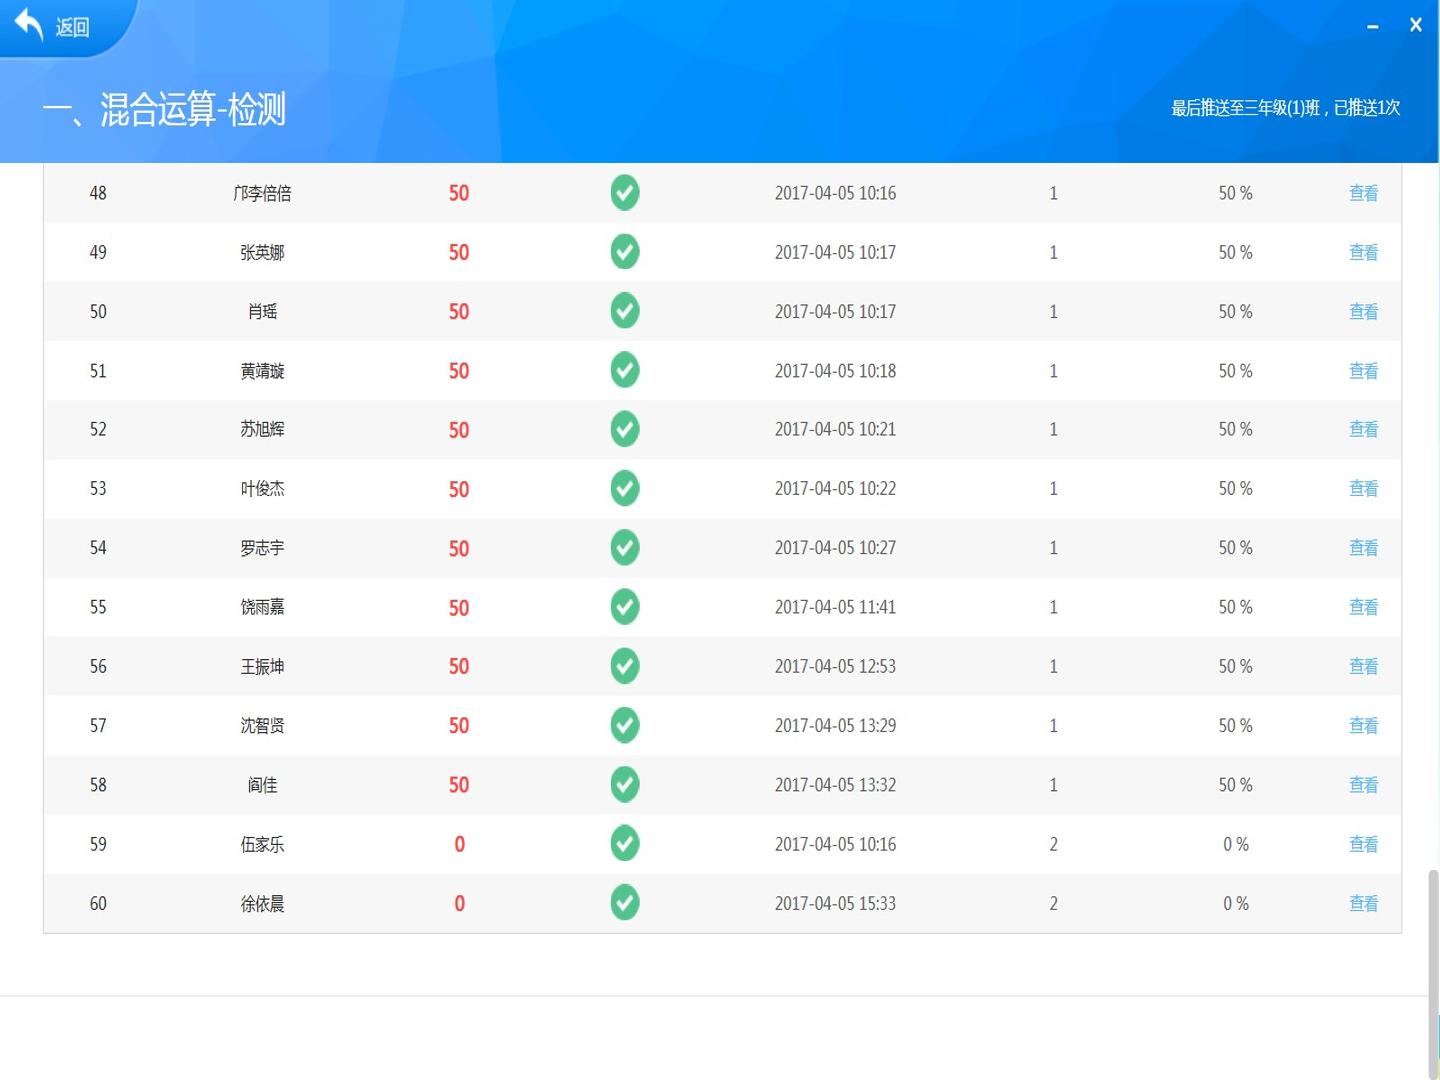View 沈智贤's result via 查看
The image size is (1440, 1080).
point(1363,726)
